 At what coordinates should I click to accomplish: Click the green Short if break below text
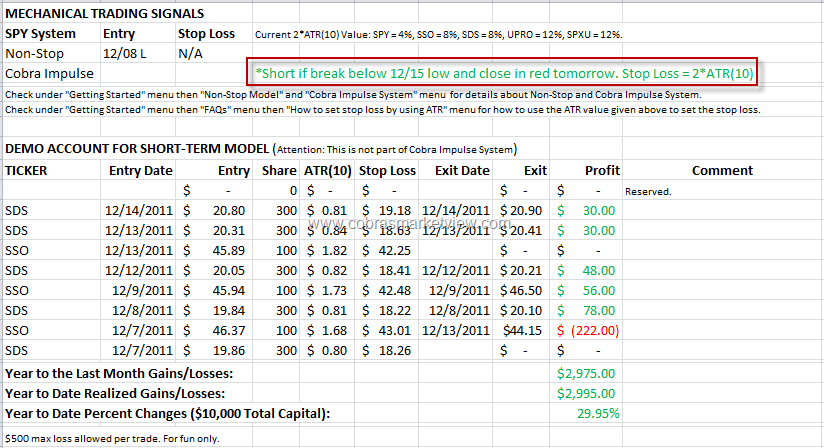504,73
